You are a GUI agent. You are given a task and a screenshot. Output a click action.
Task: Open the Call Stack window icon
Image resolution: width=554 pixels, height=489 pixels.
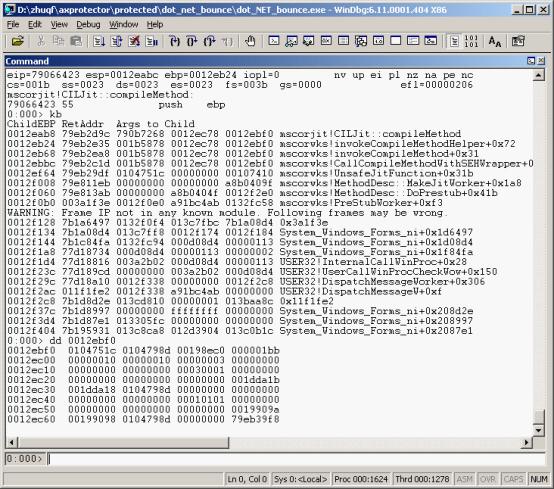[361, 41]
